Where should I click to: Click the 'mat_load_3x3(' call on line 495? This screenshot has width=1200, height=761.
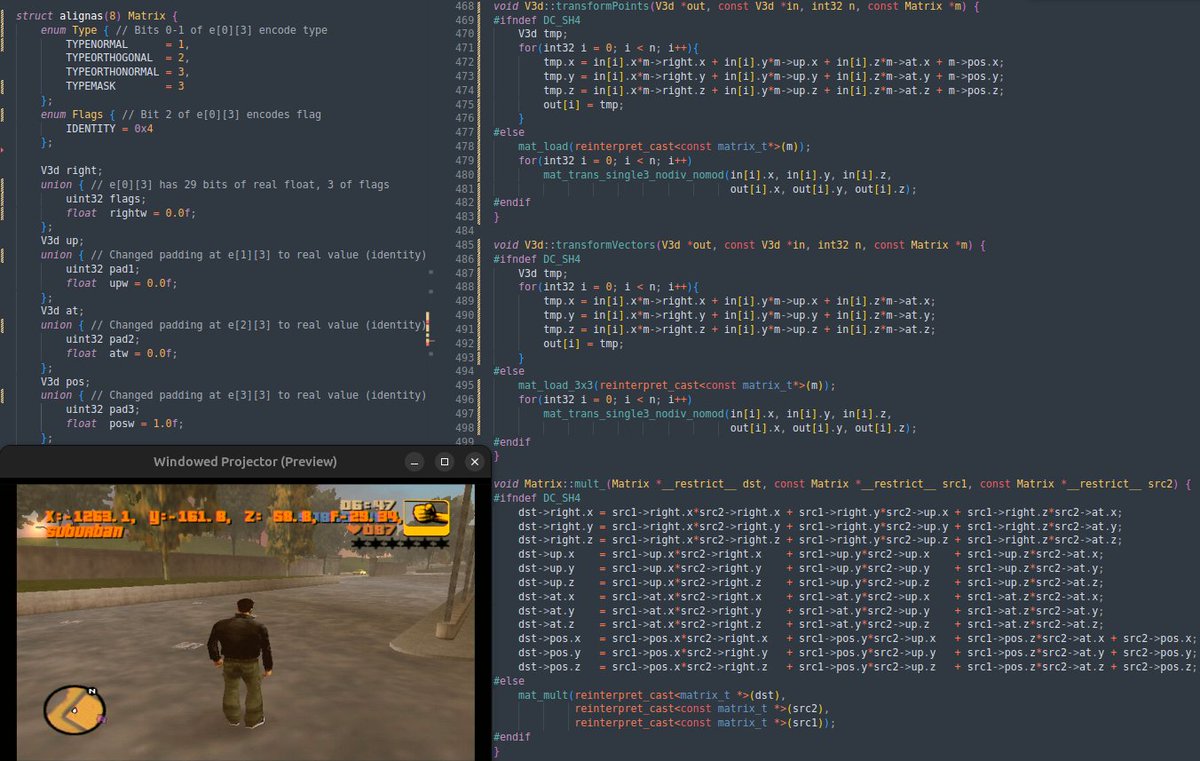point(676,384)
